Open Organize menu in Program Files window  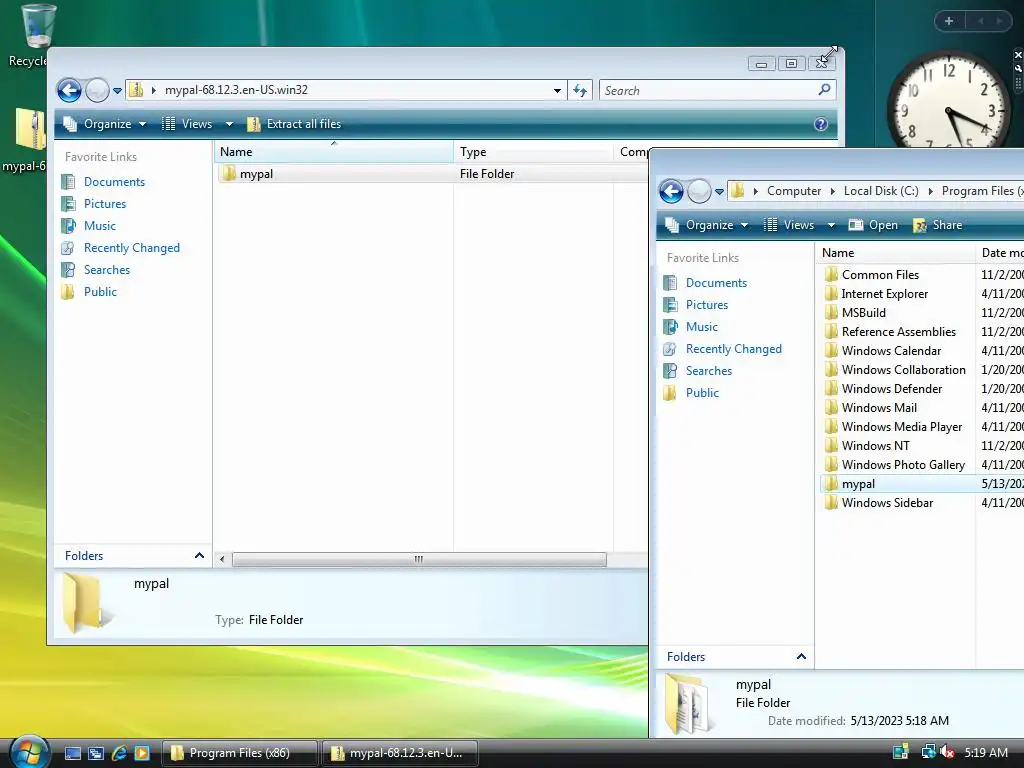(x=707, y=225)
